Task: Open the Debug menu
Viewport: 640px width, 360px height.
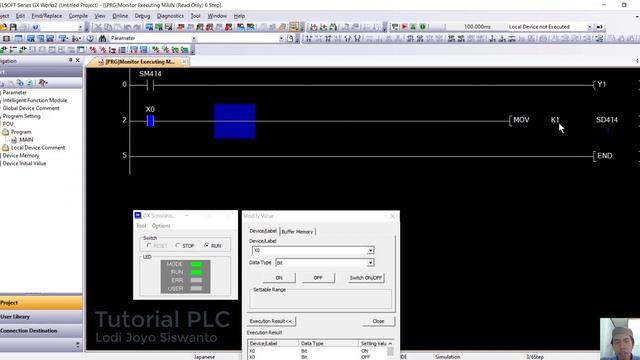Action: [x=142, y=16]
